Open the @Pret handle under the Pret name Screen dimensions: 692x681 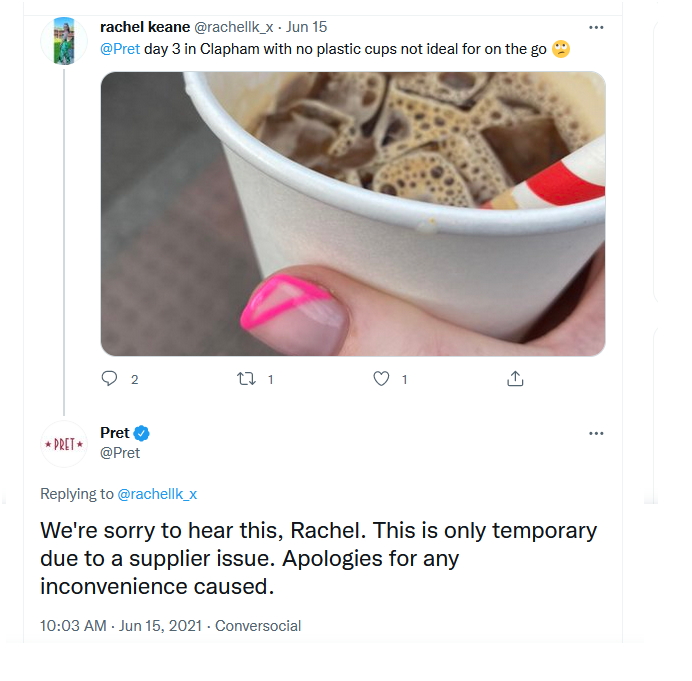point(120,452)
